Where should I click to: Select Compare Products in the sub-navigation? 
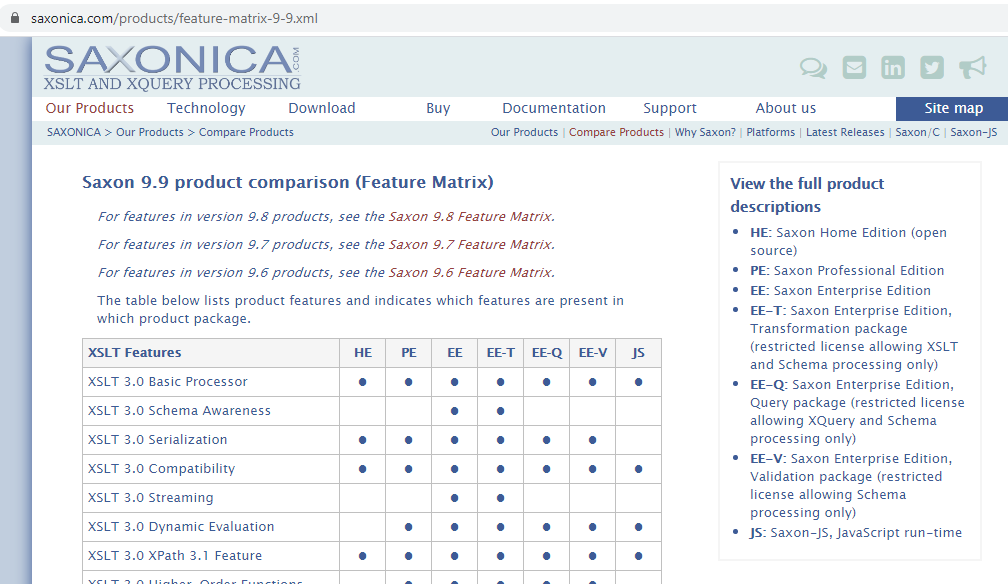pos(616,132)
